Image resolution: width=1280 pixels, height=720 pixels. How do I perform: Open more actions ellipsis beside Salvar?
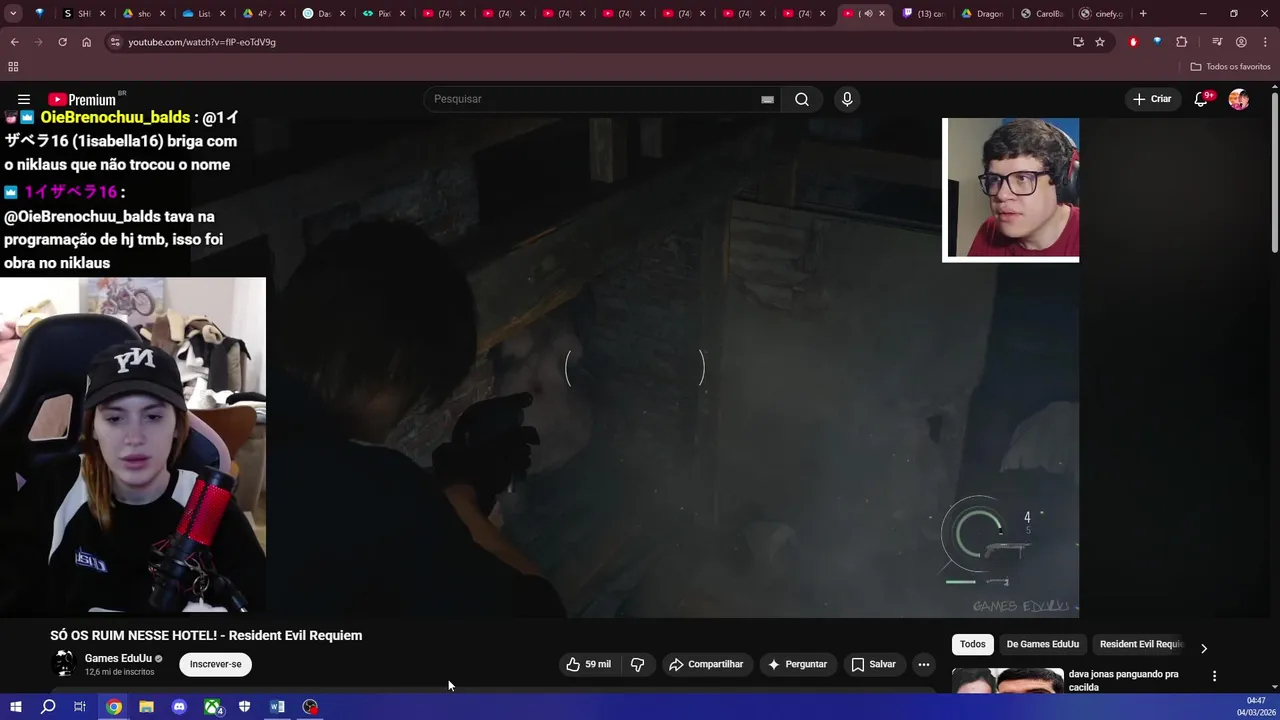click(x=924, y=664)
